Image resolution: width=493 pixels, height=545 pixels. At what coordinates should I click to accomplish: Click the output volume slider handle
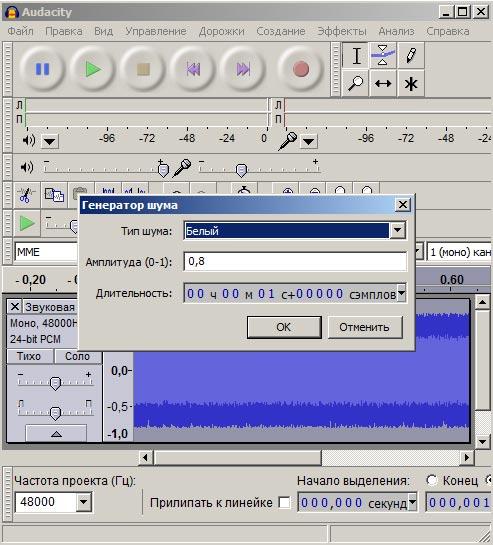tap(163, 170)
